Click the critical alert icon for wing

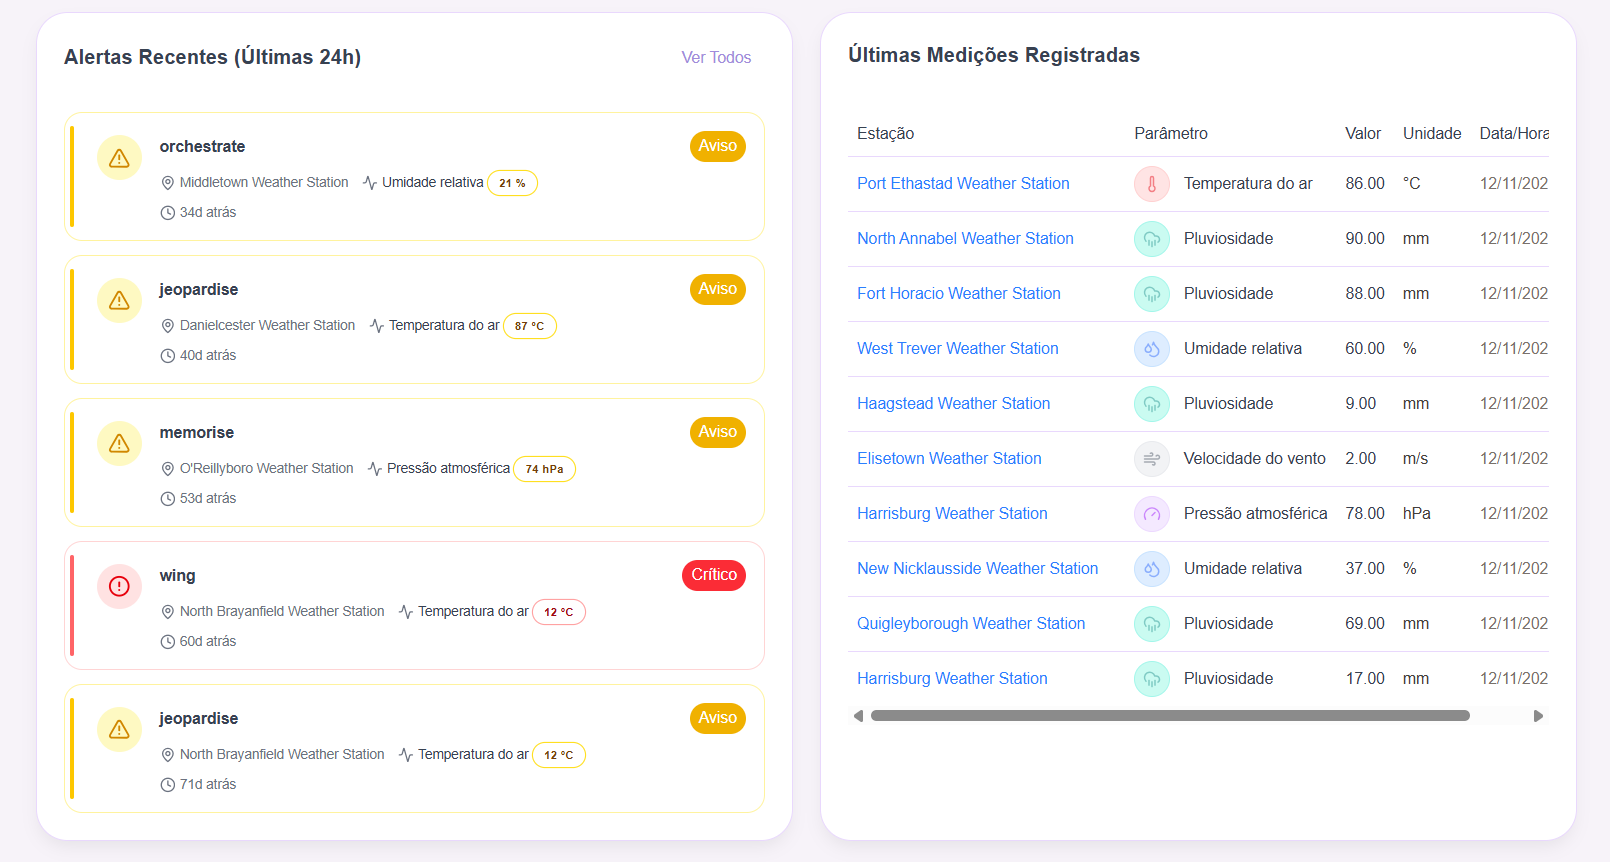pyautogui.click(x=119, y=587)
